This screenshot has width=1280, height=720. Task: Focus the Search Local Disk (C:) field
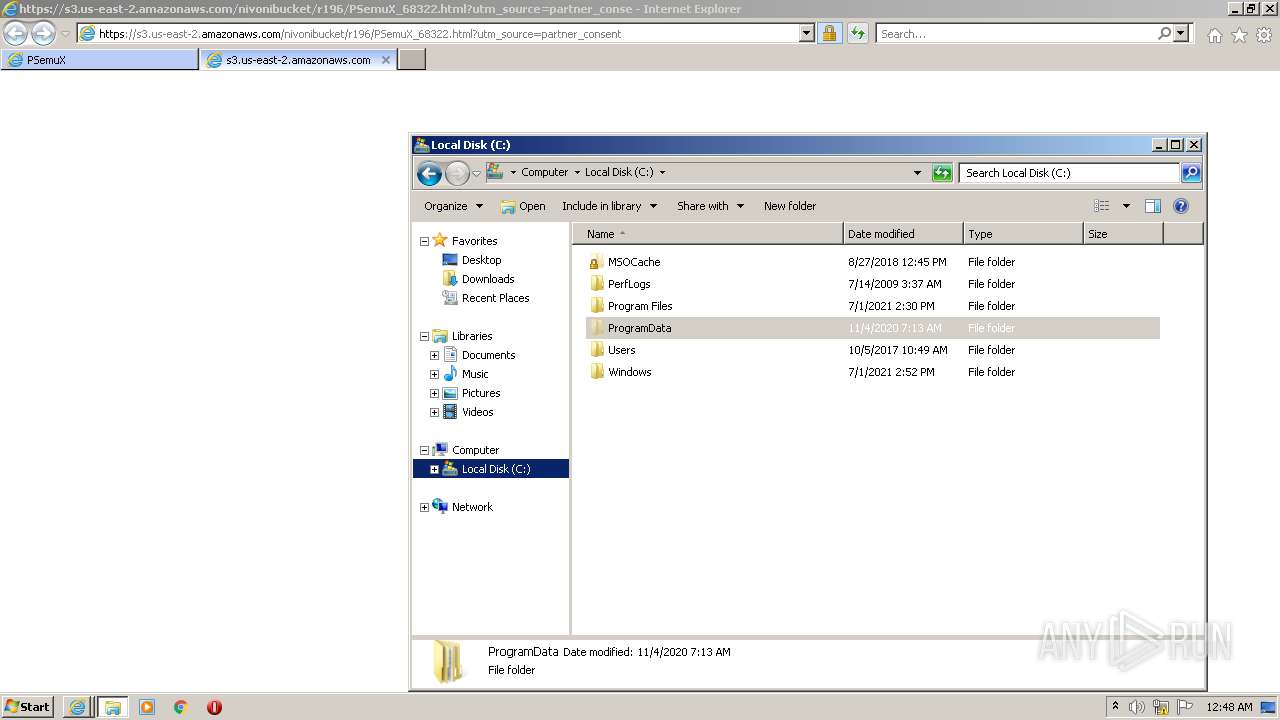point(1070,173)
